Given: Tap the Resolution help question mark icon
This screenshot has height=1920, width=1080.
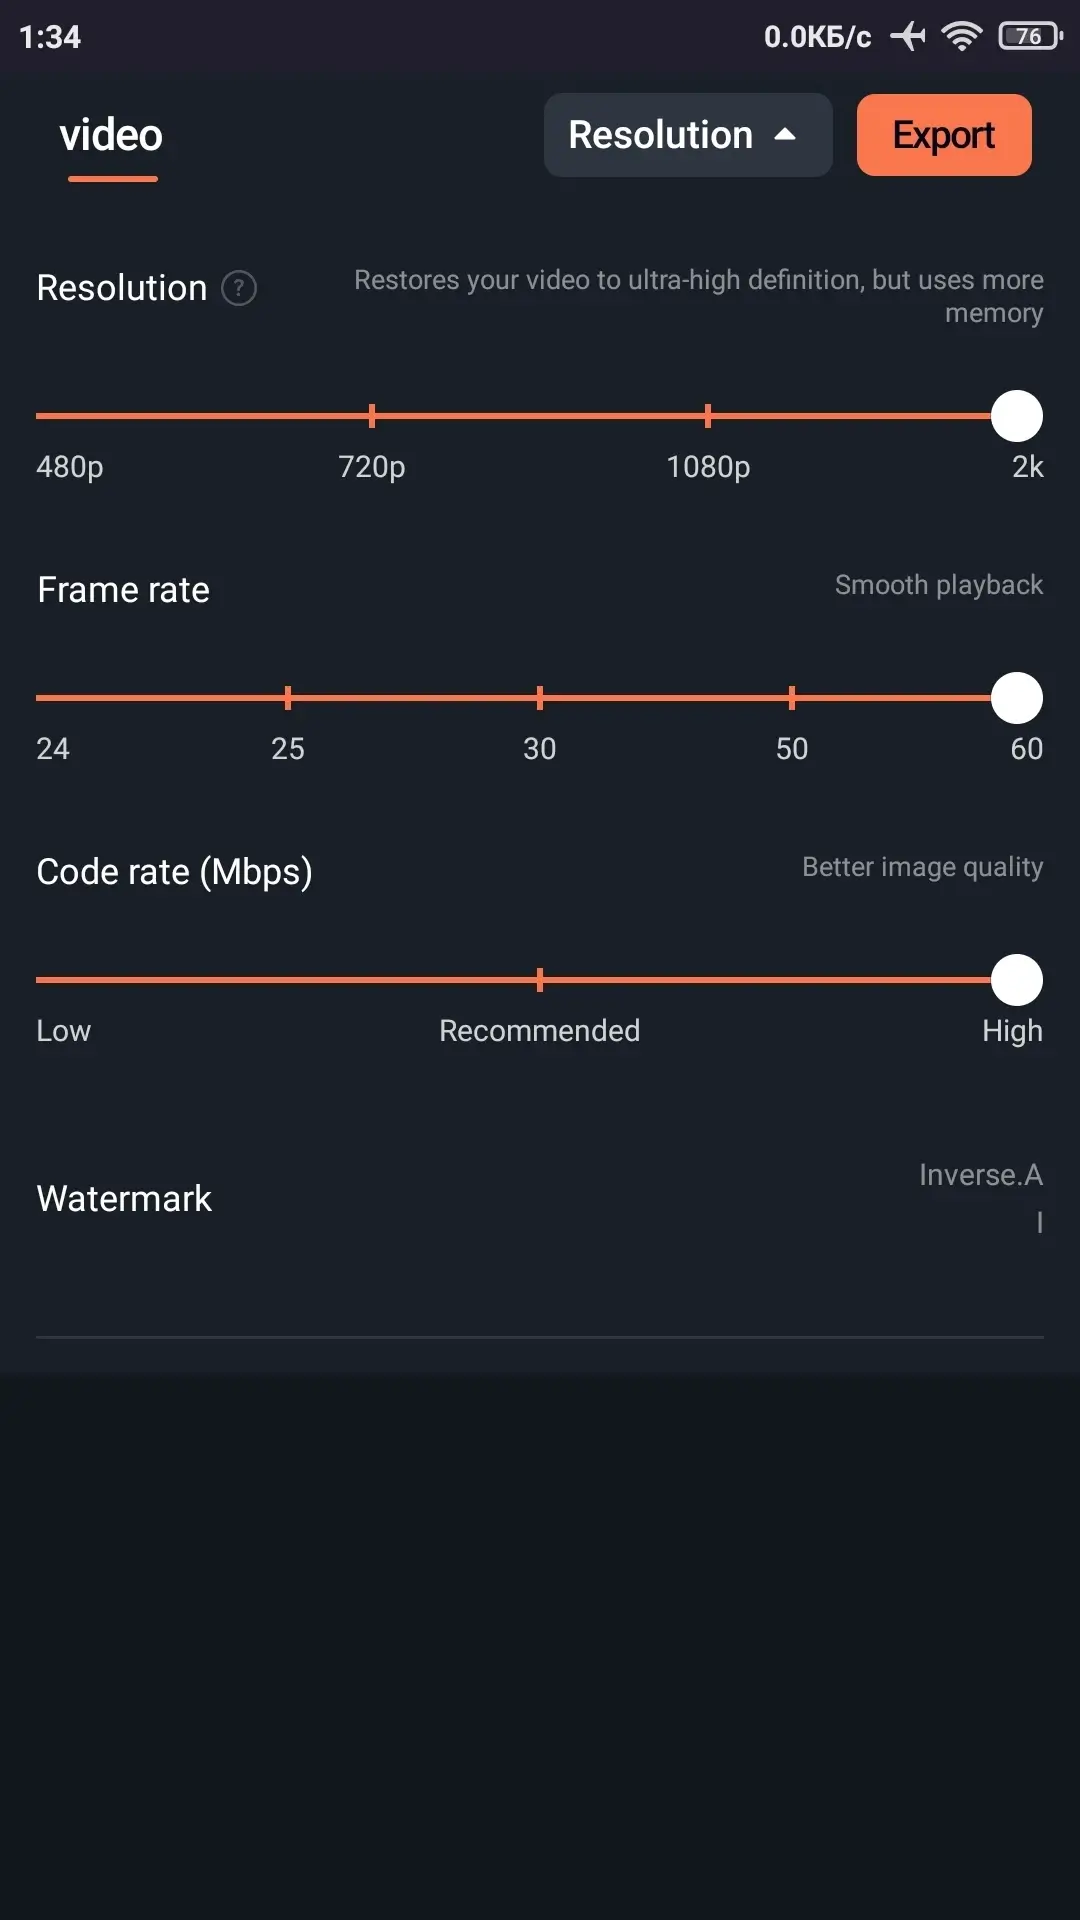Looking at the screenshot, I should click(239, 289).
